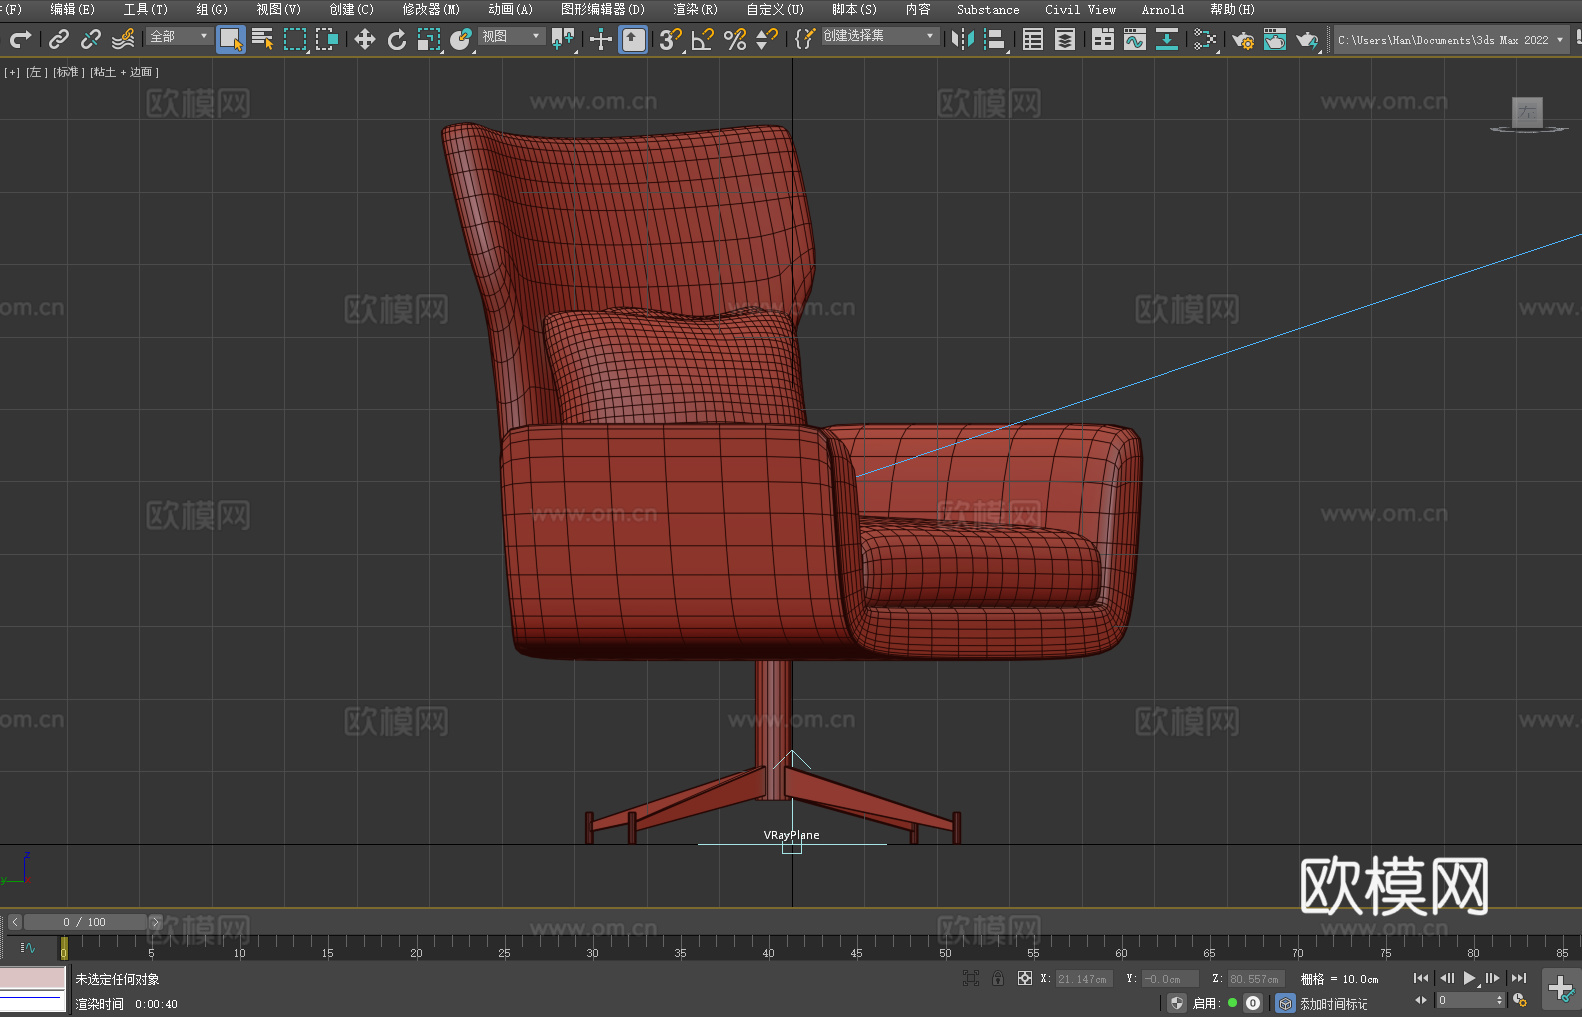Click the Show Ribbon icon
The image size is (1582, 1017).
(1103, 39)
